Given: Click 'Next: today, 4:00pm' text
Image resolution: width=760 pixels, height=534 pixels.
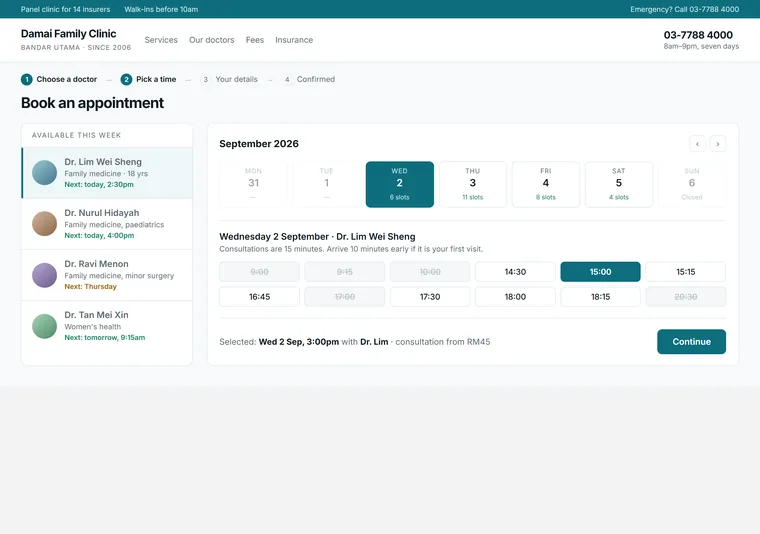Looking at the screenshot, I should [99, 236].
